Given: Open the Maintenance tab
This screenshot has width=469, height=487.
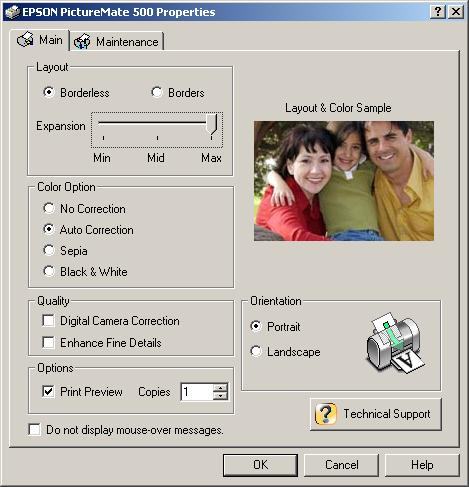Looking at the screenshot, I should (116, 42).
